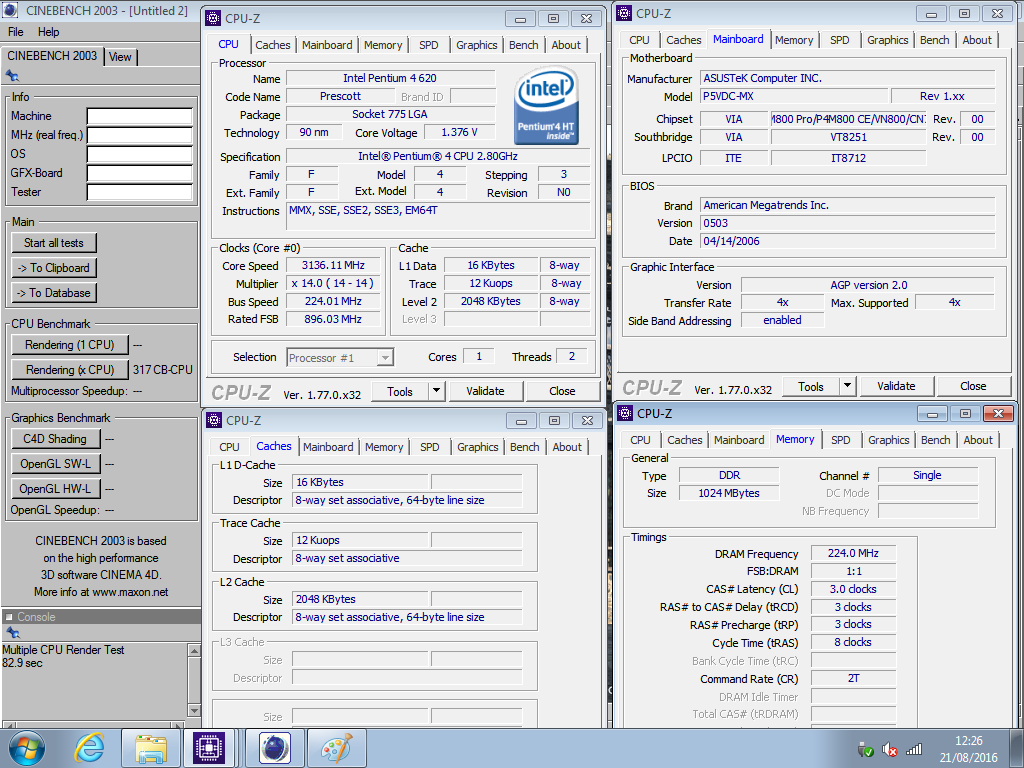Click the motherboard model P5VDC-MX
The width and height of the screenshot is (1024, 768).
[x=795, y=96]
